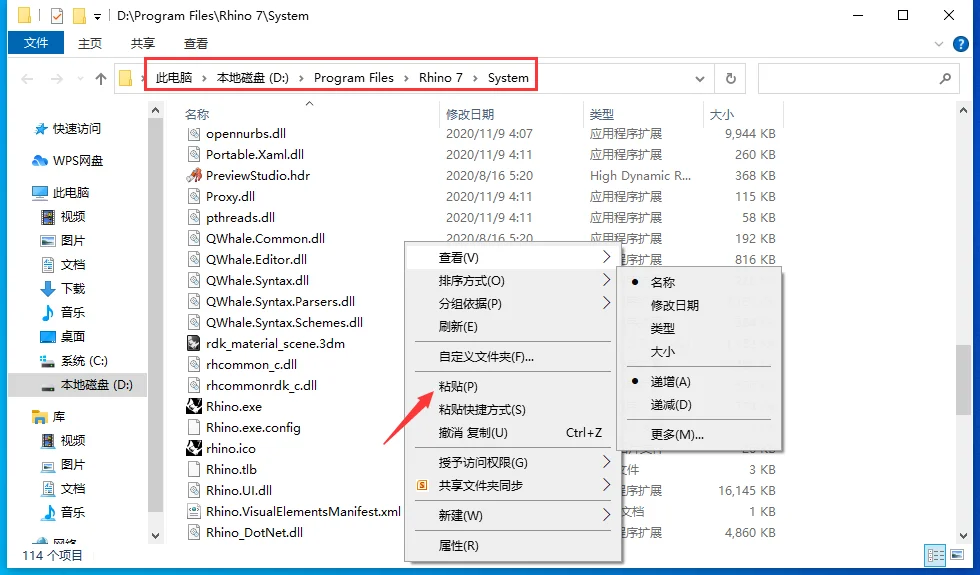
Task: Click the opennurbs.dll file icon
Action: coord(194,134)
